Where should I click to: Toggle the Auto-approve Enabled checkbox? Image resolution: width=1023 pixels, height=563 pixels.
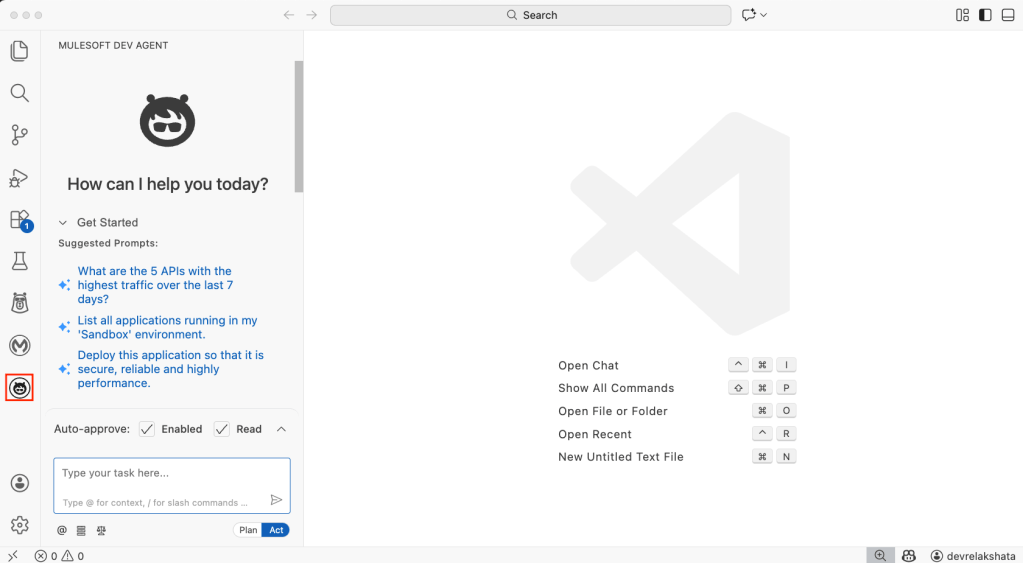(147, 429)
